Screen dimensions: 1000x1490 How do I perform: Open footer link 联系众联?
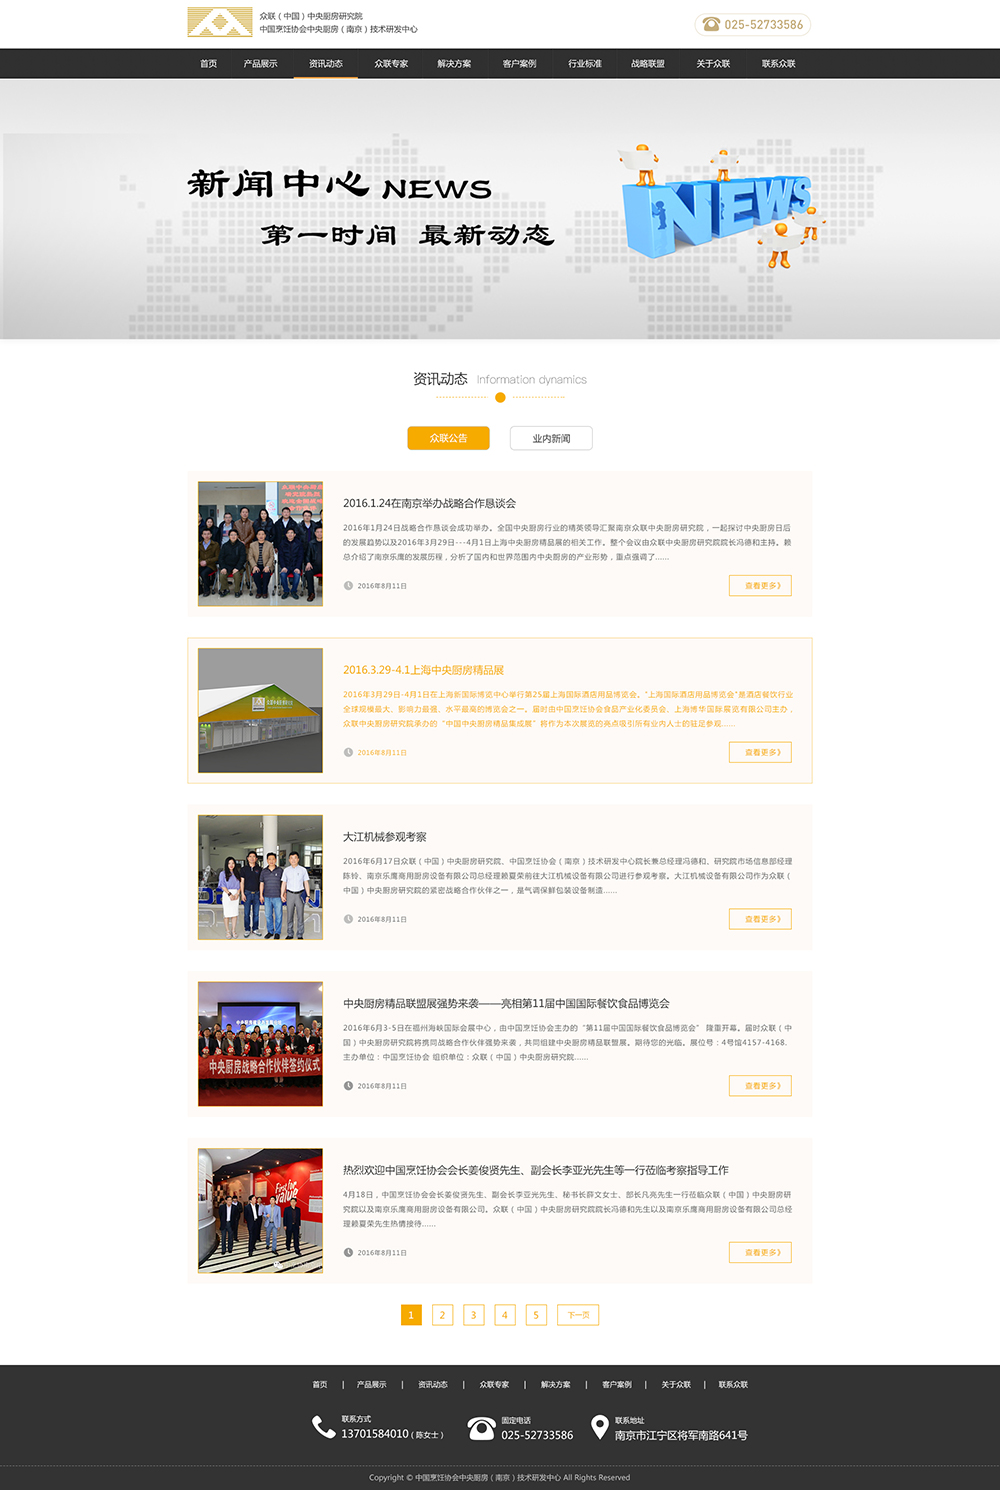point(733,1385)
